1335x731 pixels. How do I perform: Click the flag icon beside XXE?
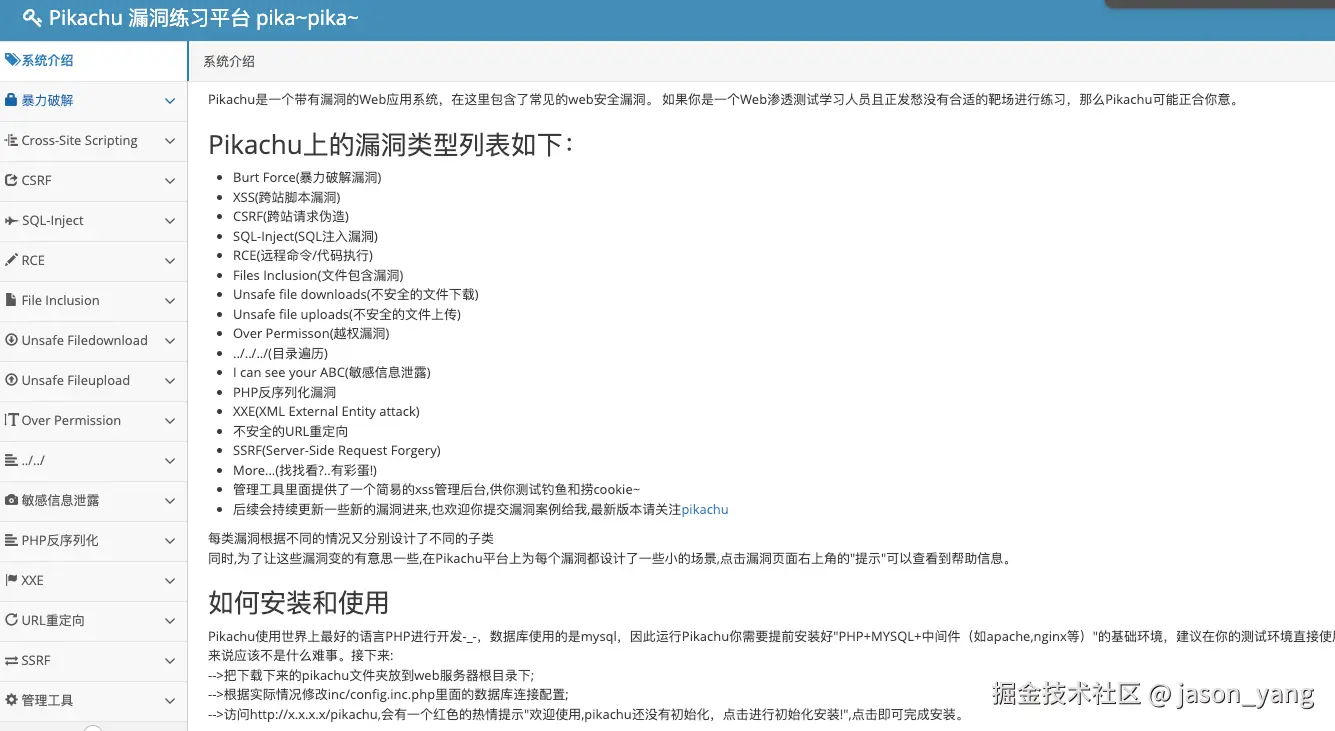[11, 580]
